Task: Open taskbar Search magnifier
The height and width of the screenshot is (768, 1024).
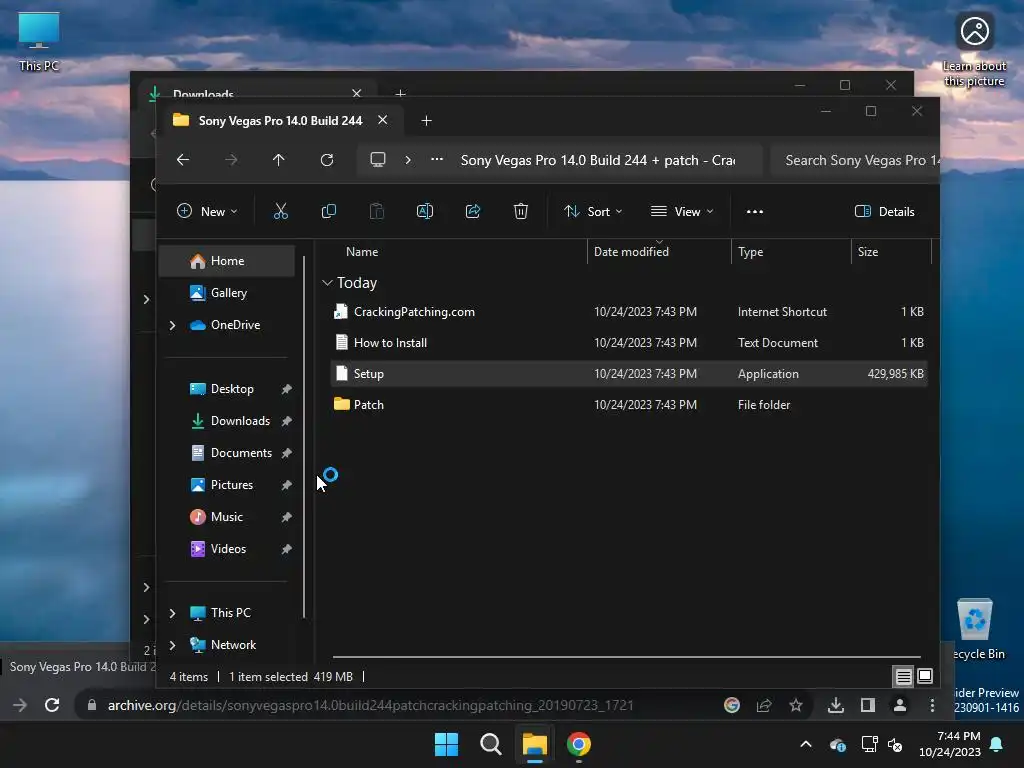Action: tap(490, 744)
